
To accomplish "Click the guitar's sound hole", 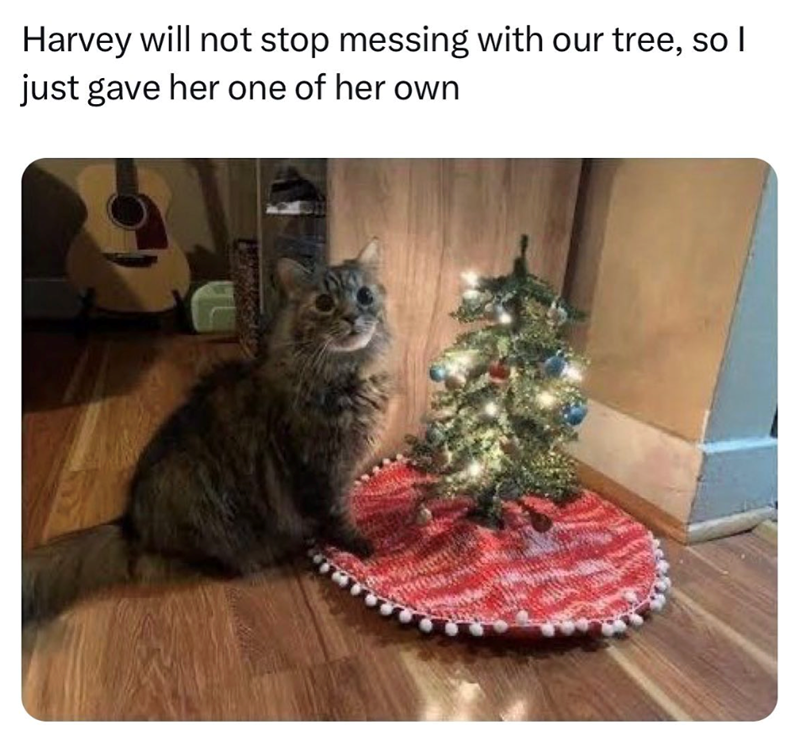I will 128,210.
